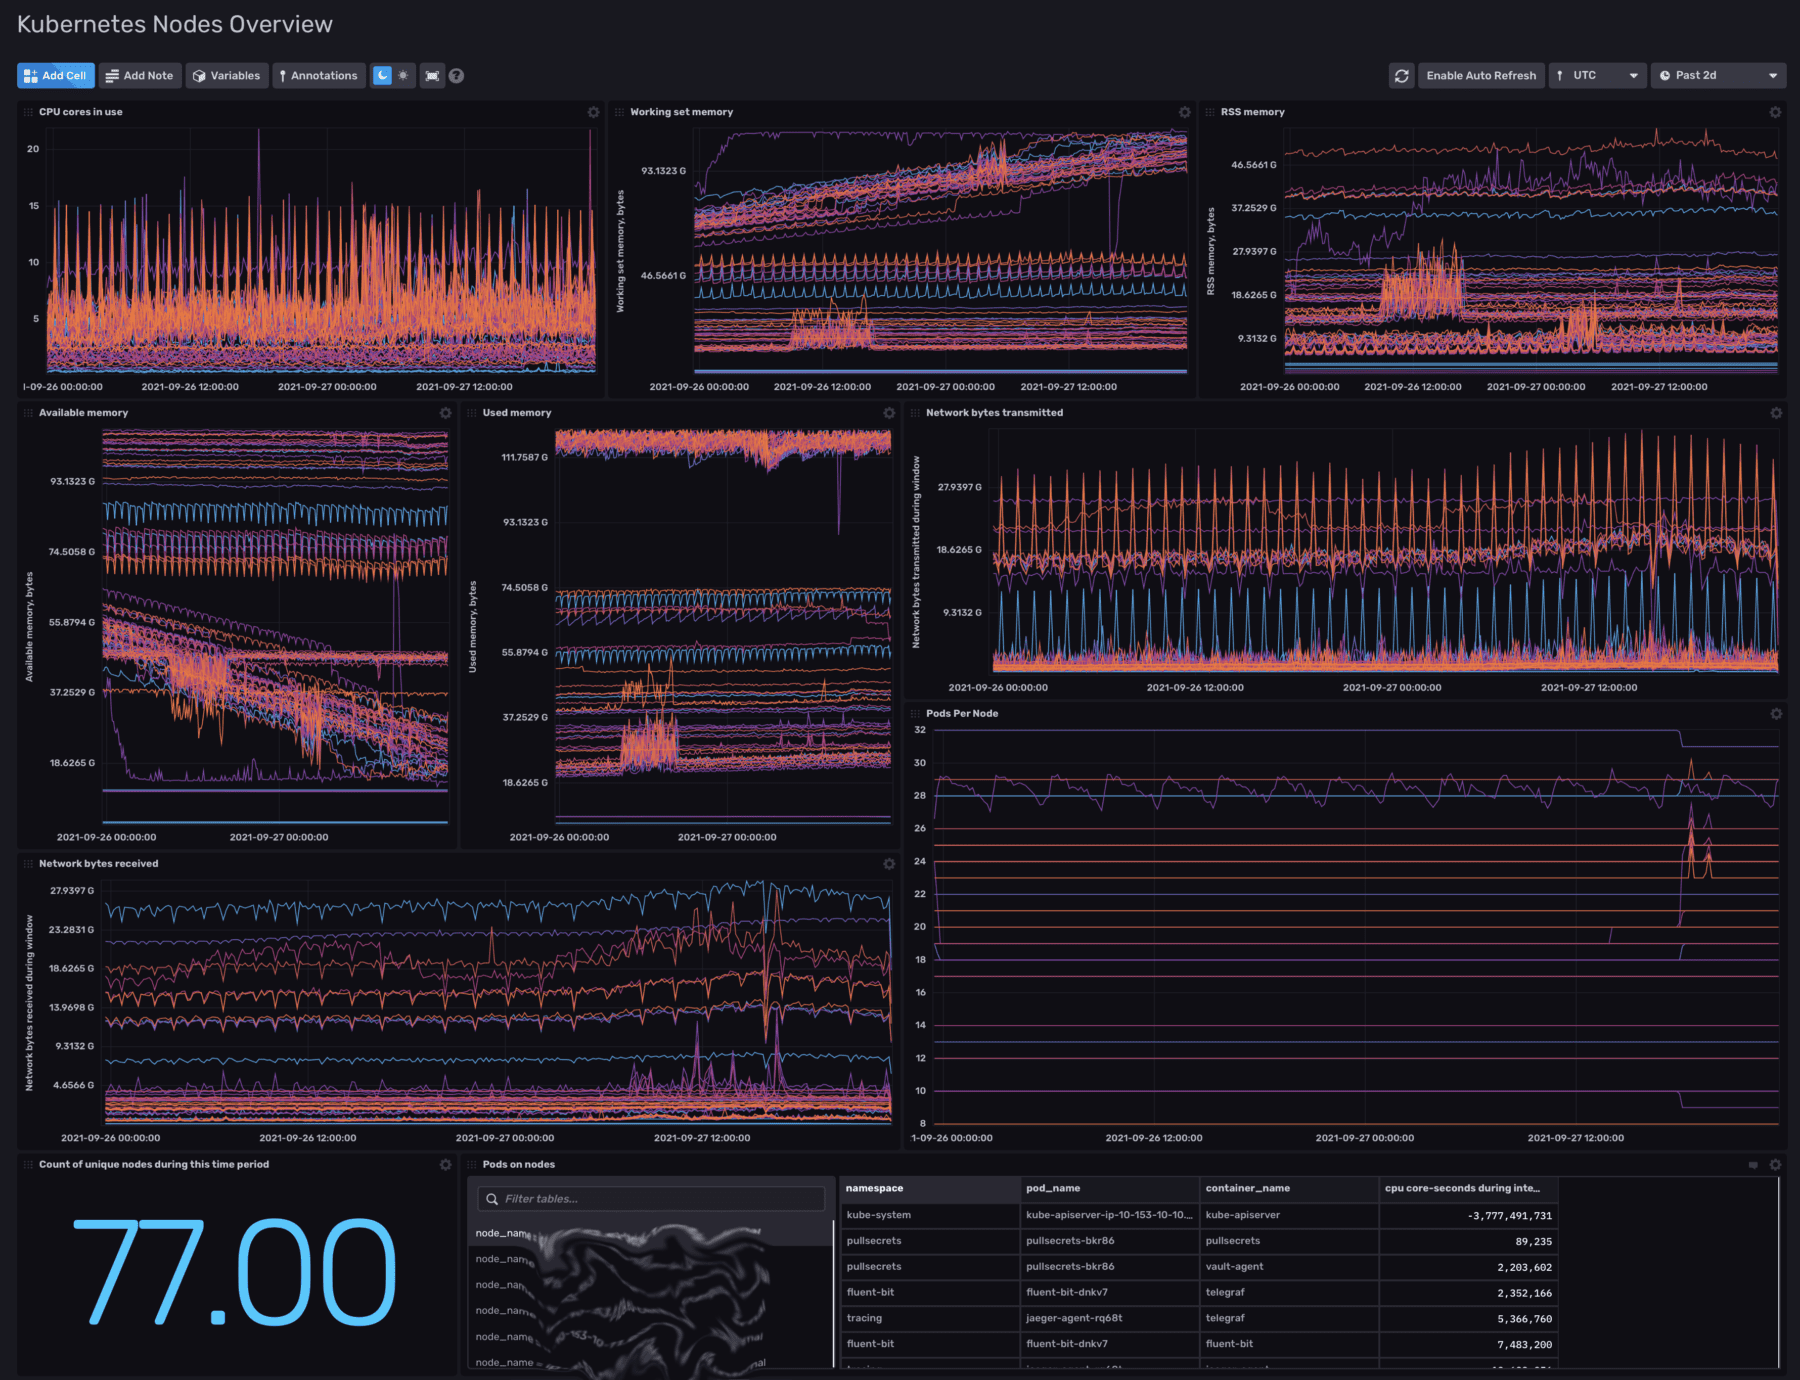The width and height of the screenshot is (1800, 1380).
Task: Click the namespace column header
Action: pos(875,1188)
